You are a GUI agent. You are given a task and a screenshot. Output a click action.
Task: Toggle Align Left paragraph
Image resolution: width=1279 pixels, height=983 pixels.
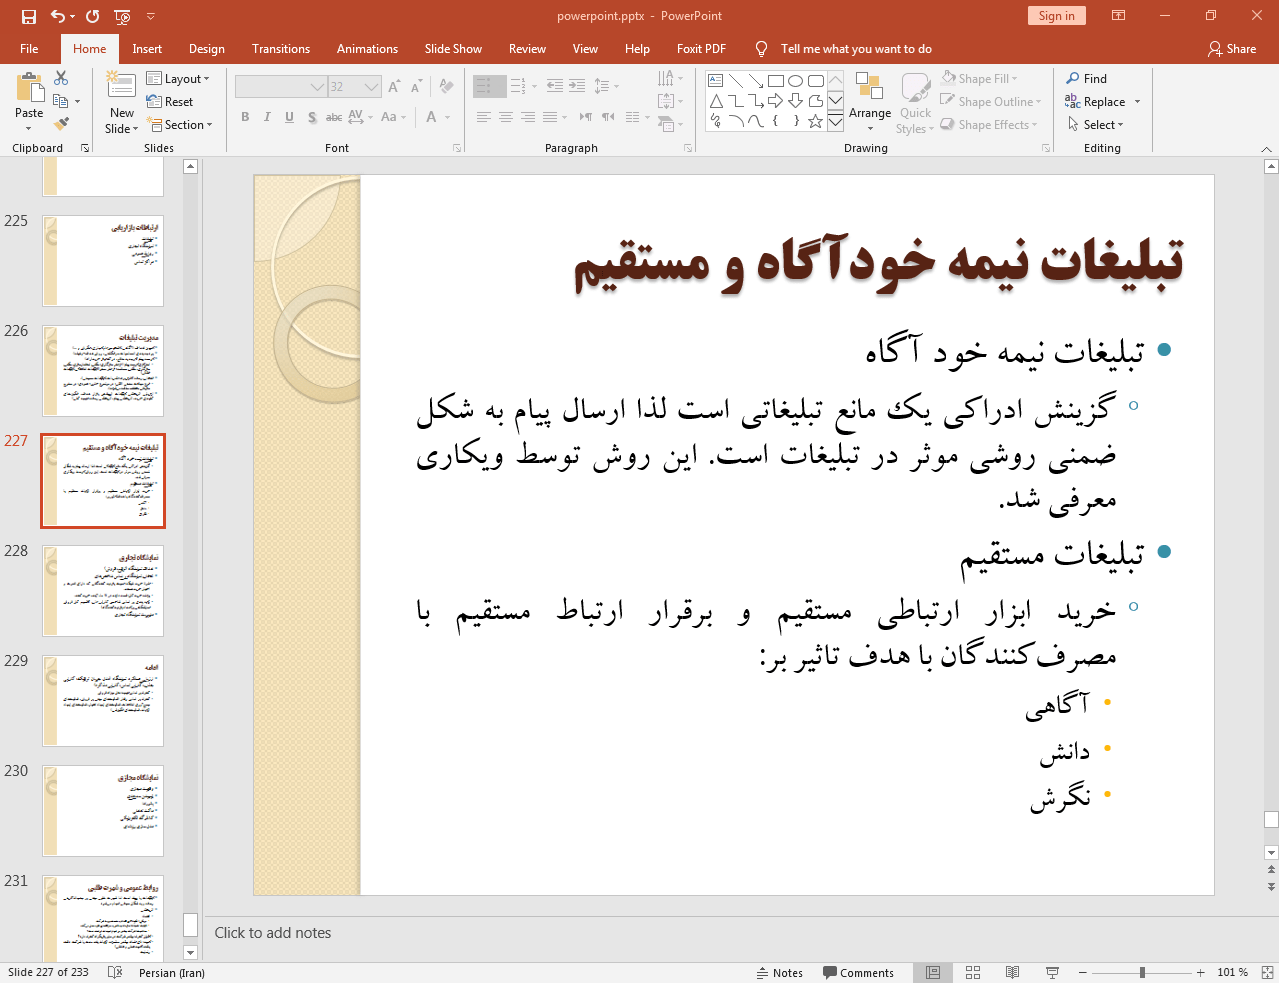pyautogui.click(x=483, y=117)
